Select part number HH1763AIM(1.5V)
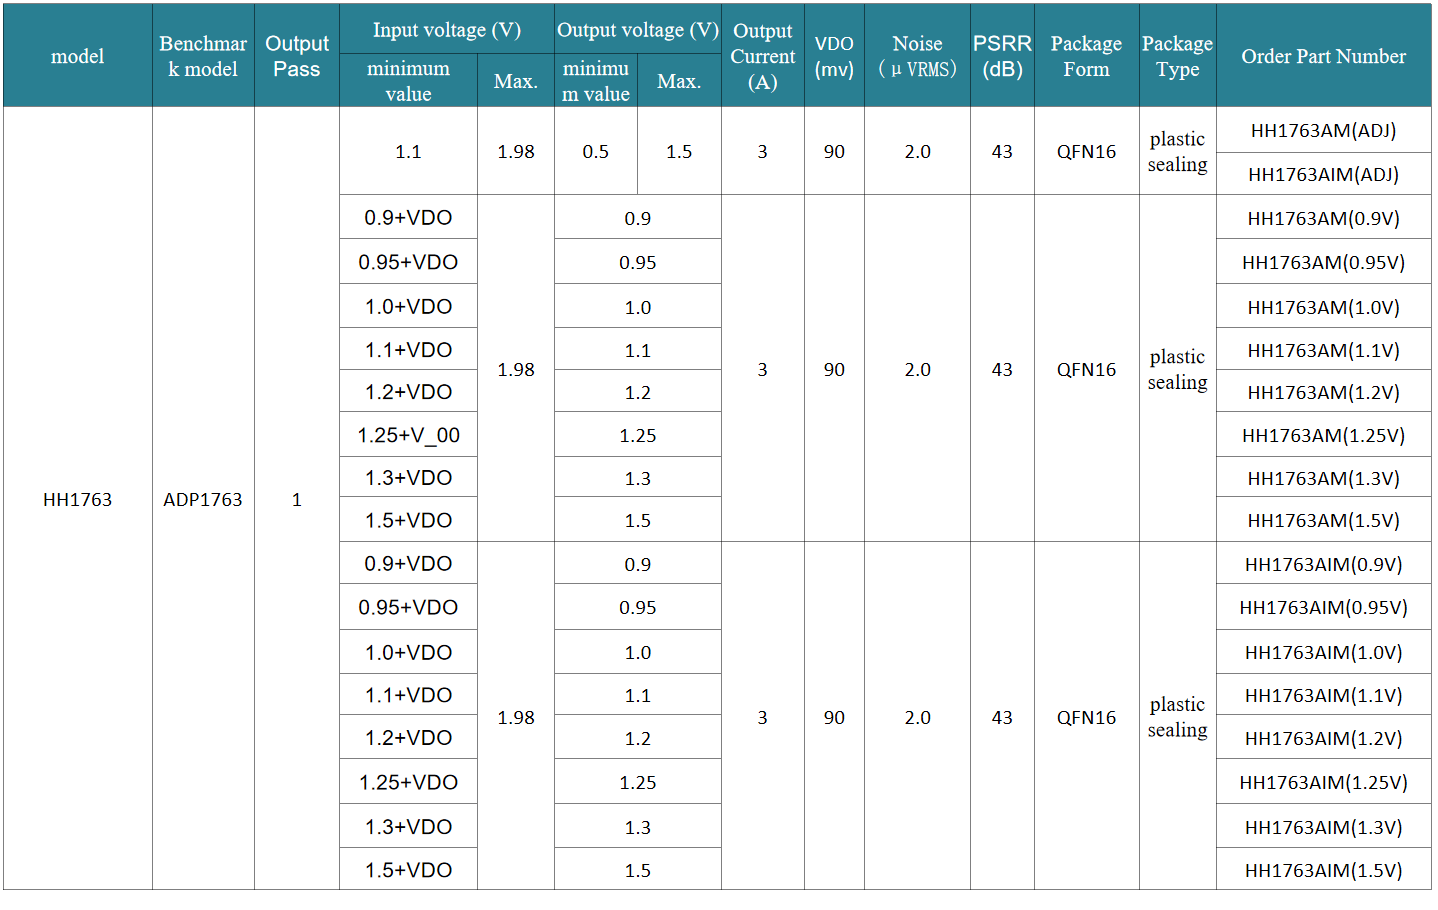Screen dimensions: 1438x910 [1323, 870]
